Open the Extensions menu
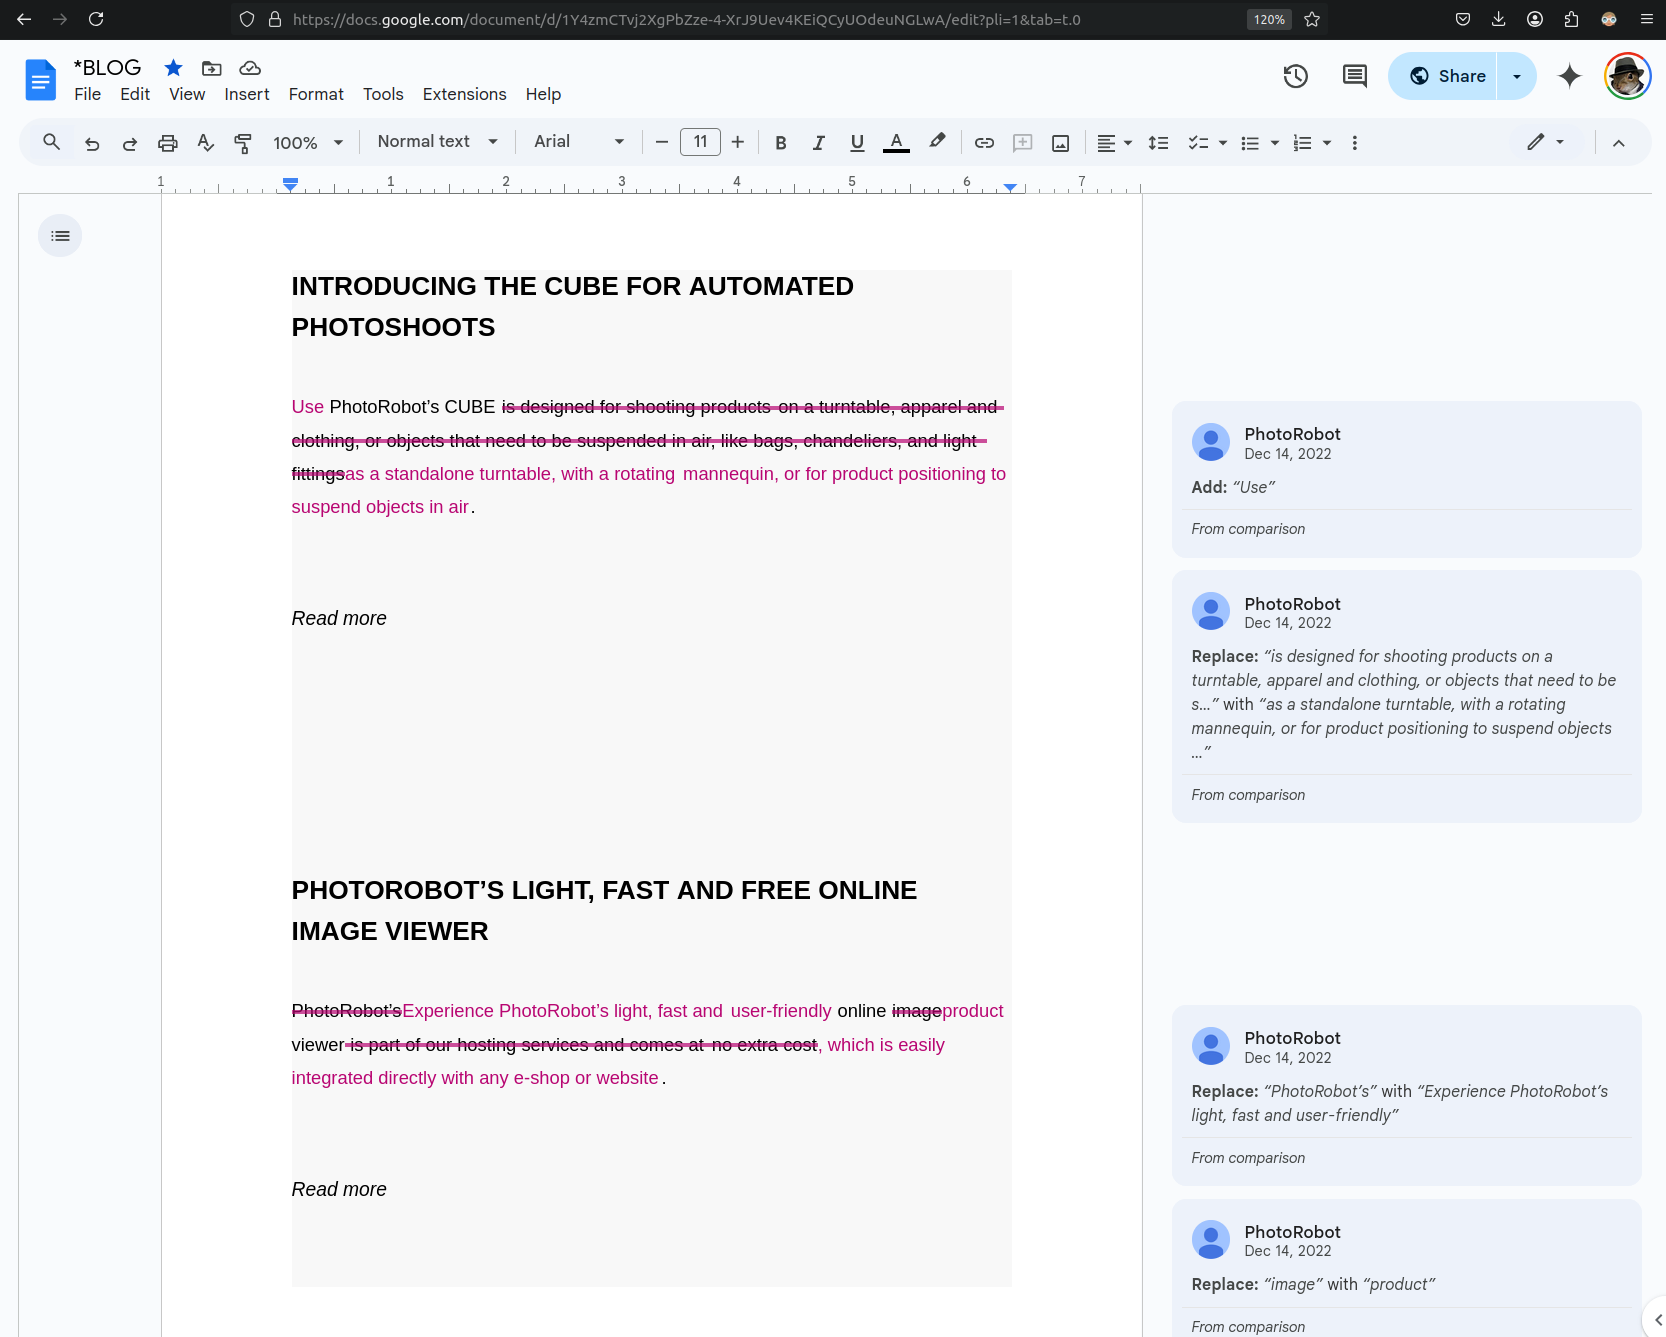 (464, 94)
